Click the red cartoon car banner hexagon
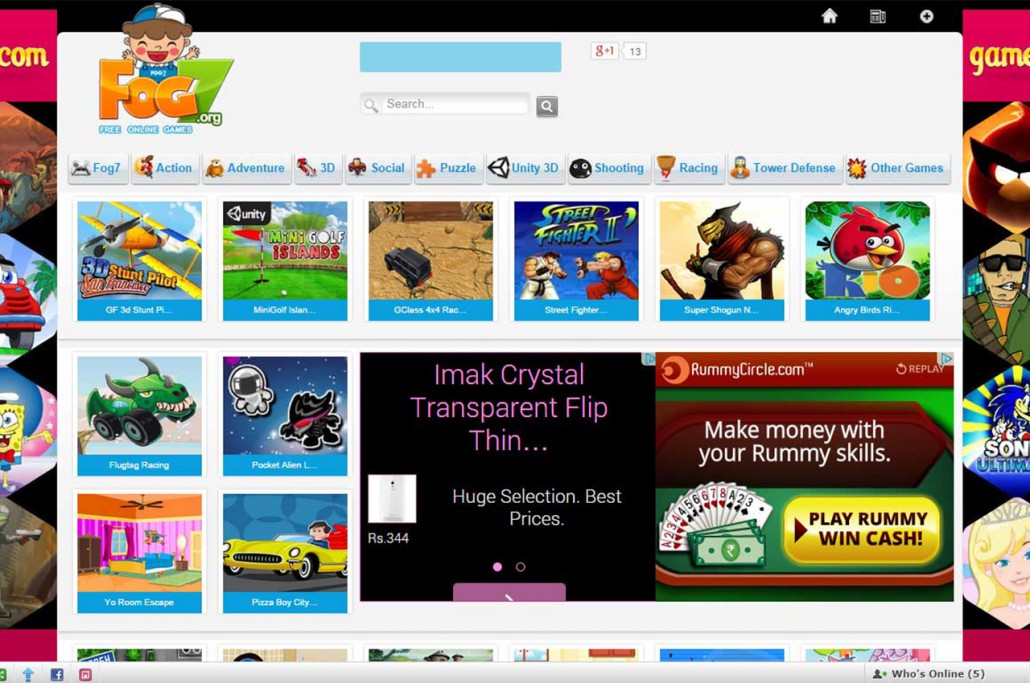 point(28,297)
